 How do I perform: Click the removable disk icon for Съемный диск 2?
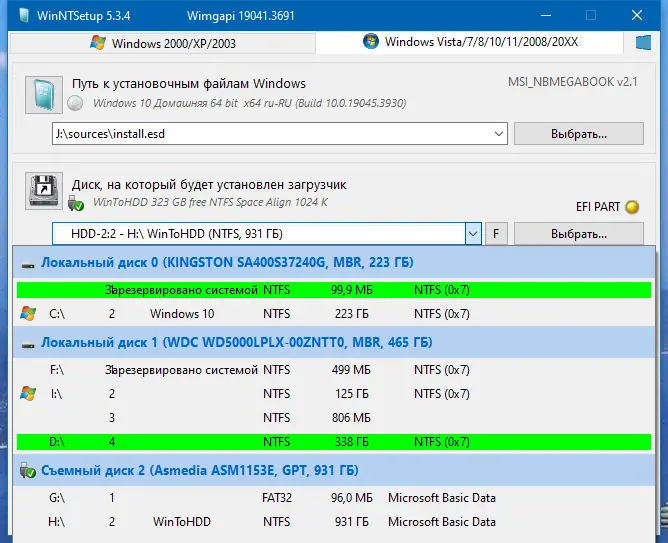click(28, 470)
